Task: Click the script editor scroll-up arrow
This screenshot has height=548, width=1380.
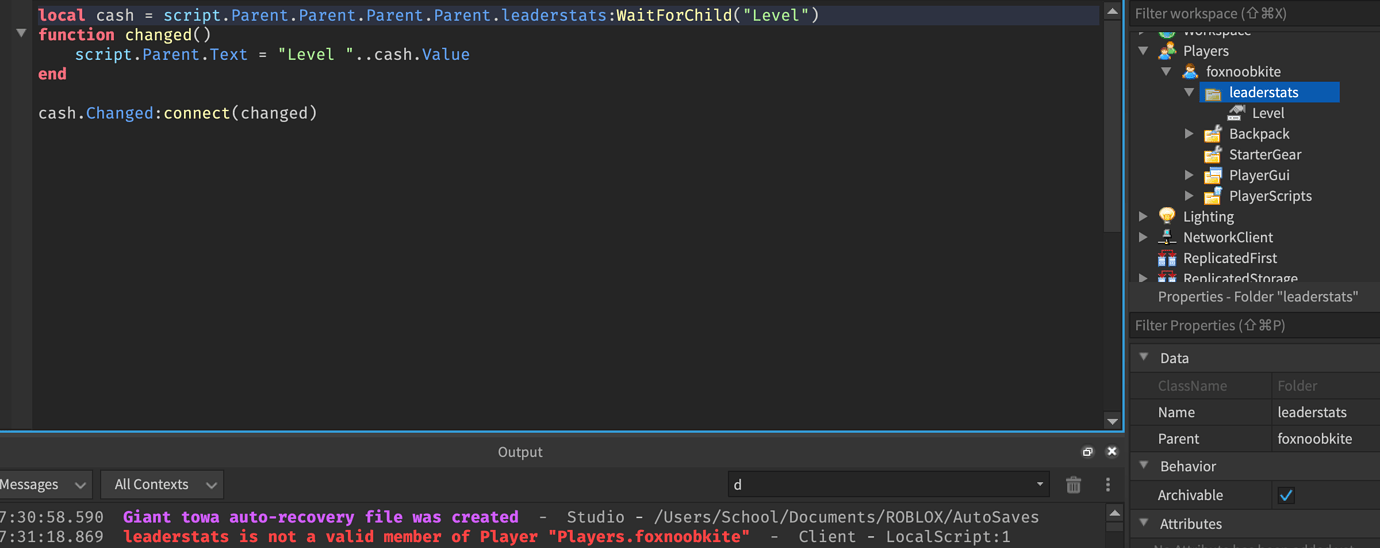Action: tap(1112, 13)
